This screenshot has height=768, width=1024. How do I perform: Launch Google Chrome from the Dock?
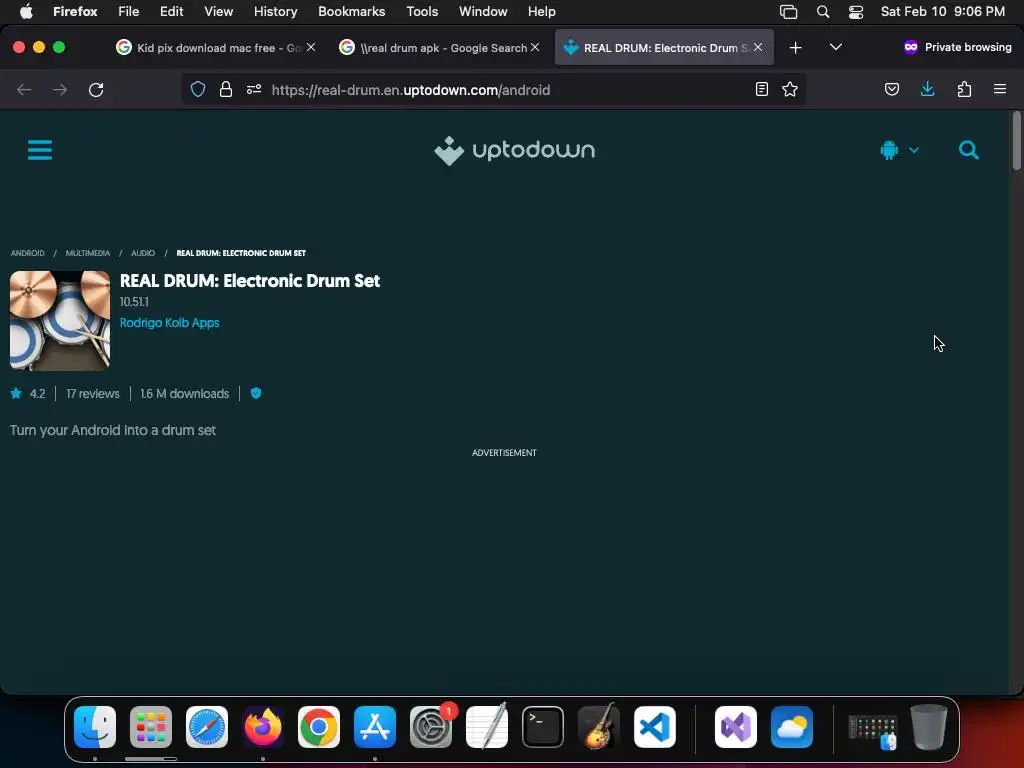pyautogui.click(x=319, y=726)
